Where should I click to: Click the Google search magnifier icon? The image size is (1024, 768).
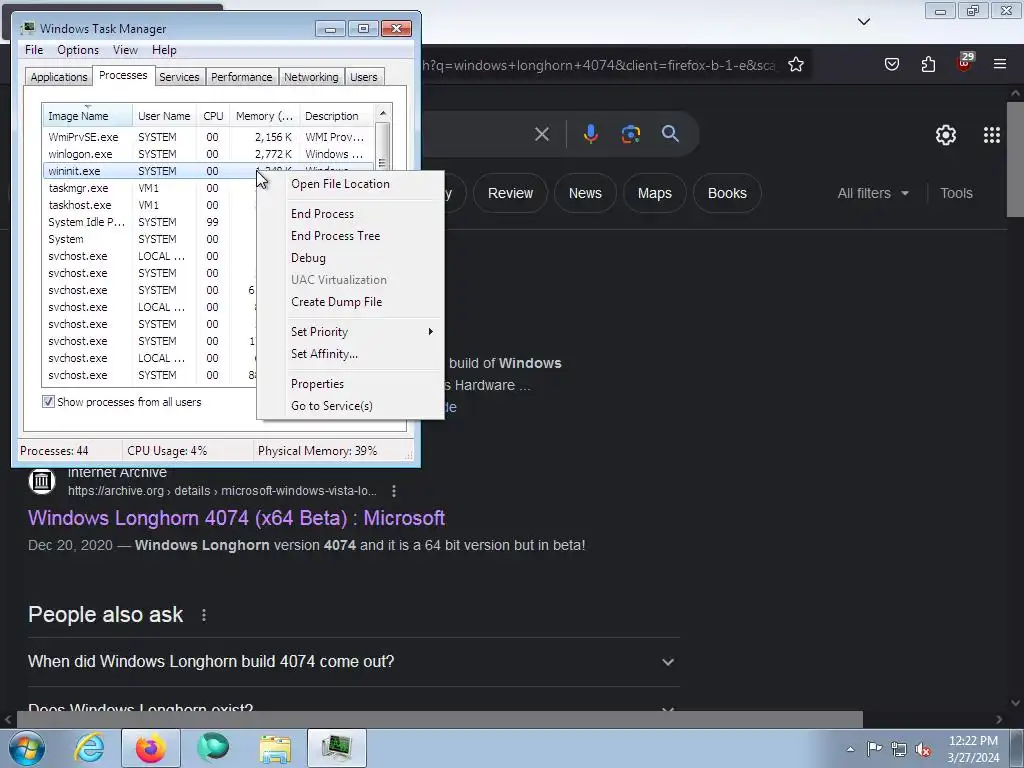(670, 134)
